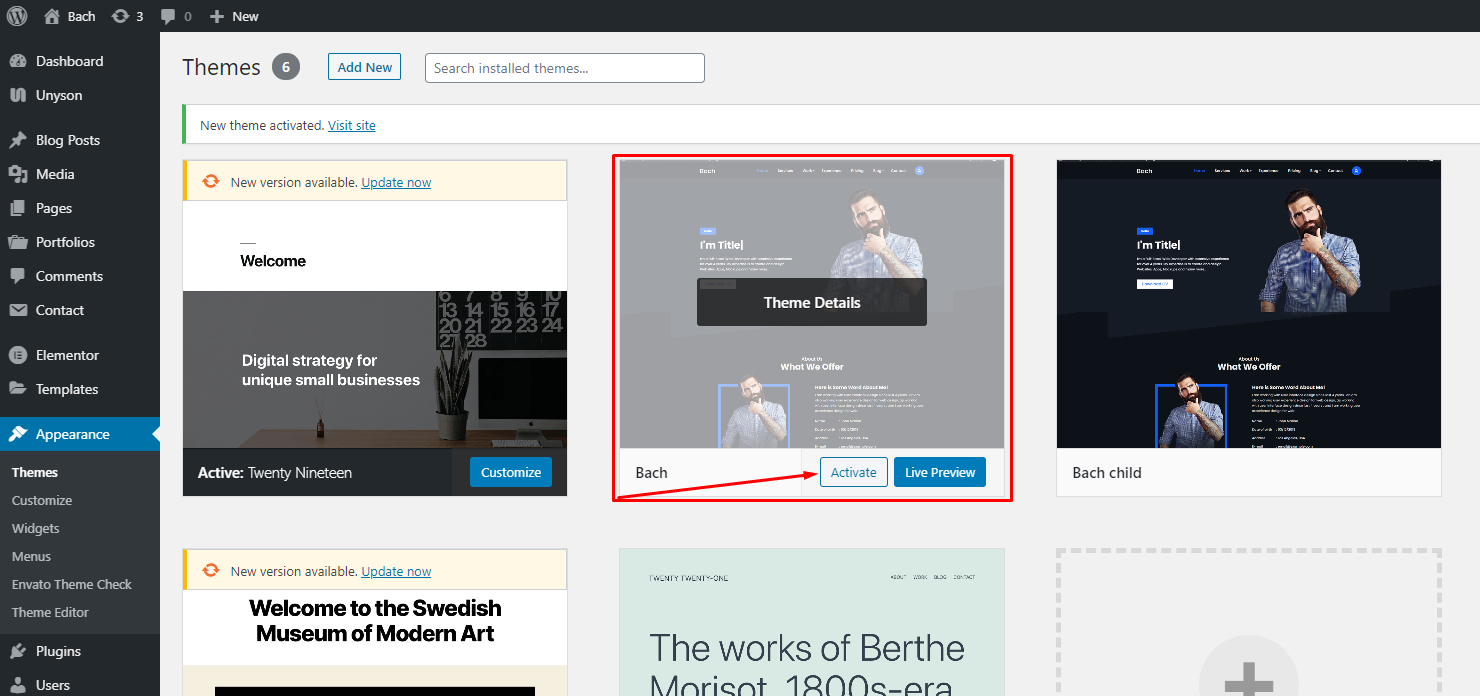Click Live Preview for Bach theme

point(940,472)
